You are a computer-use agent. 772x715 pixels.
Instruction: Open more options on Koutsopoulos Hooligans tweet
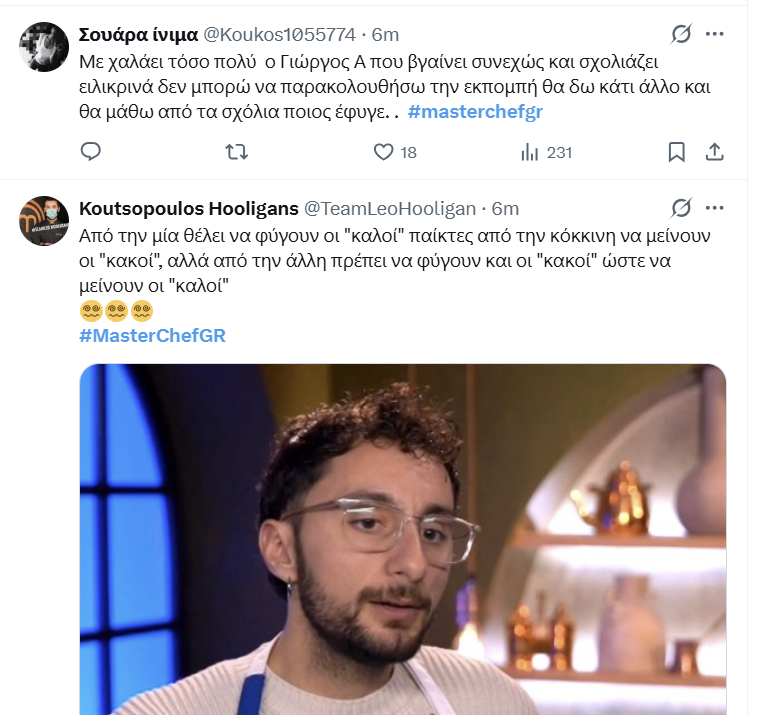click(714, 208)
